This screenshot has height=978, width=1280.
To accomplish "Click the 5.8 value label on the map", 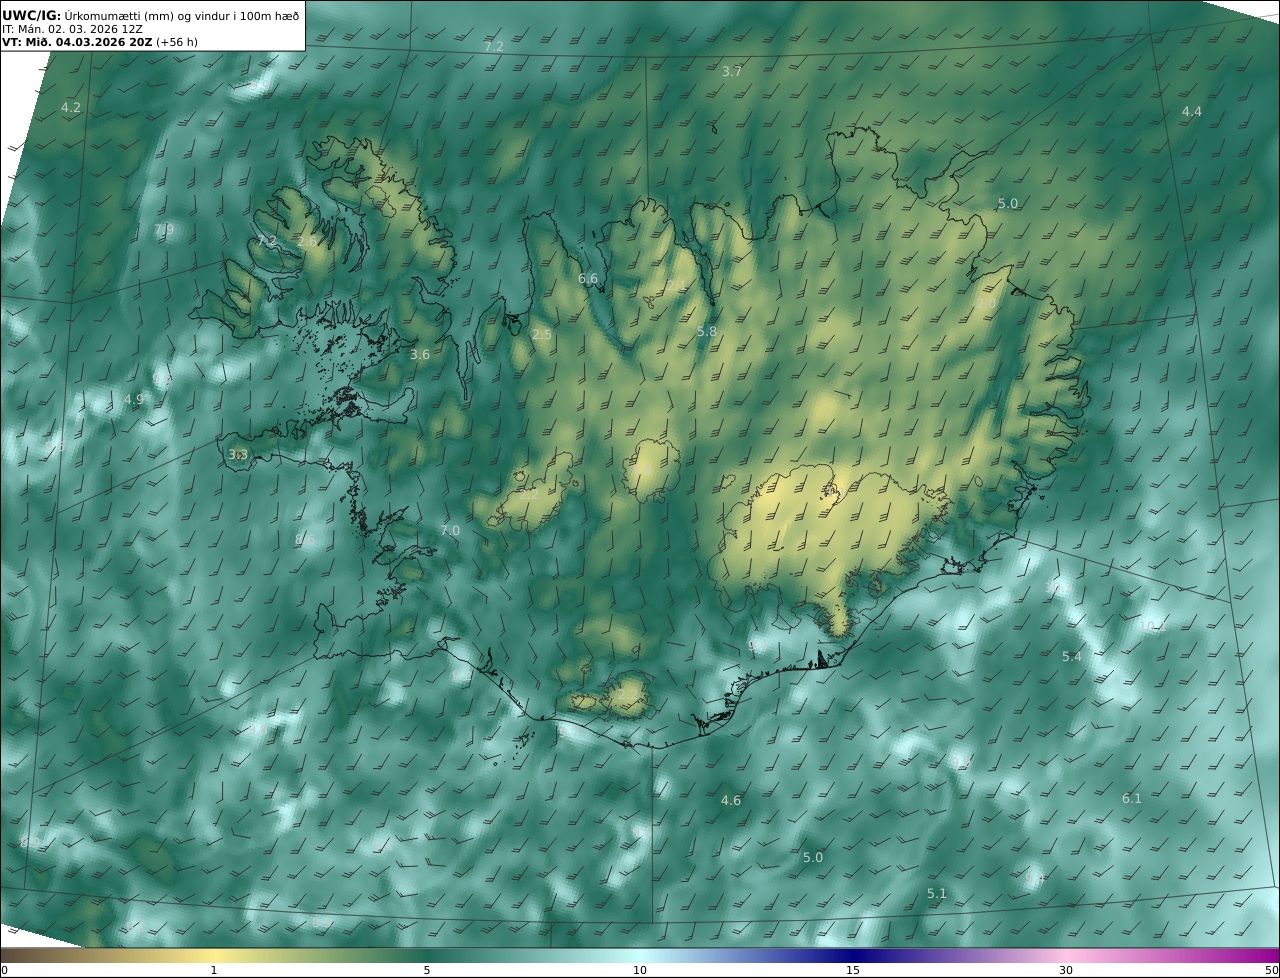I will 707,331.
